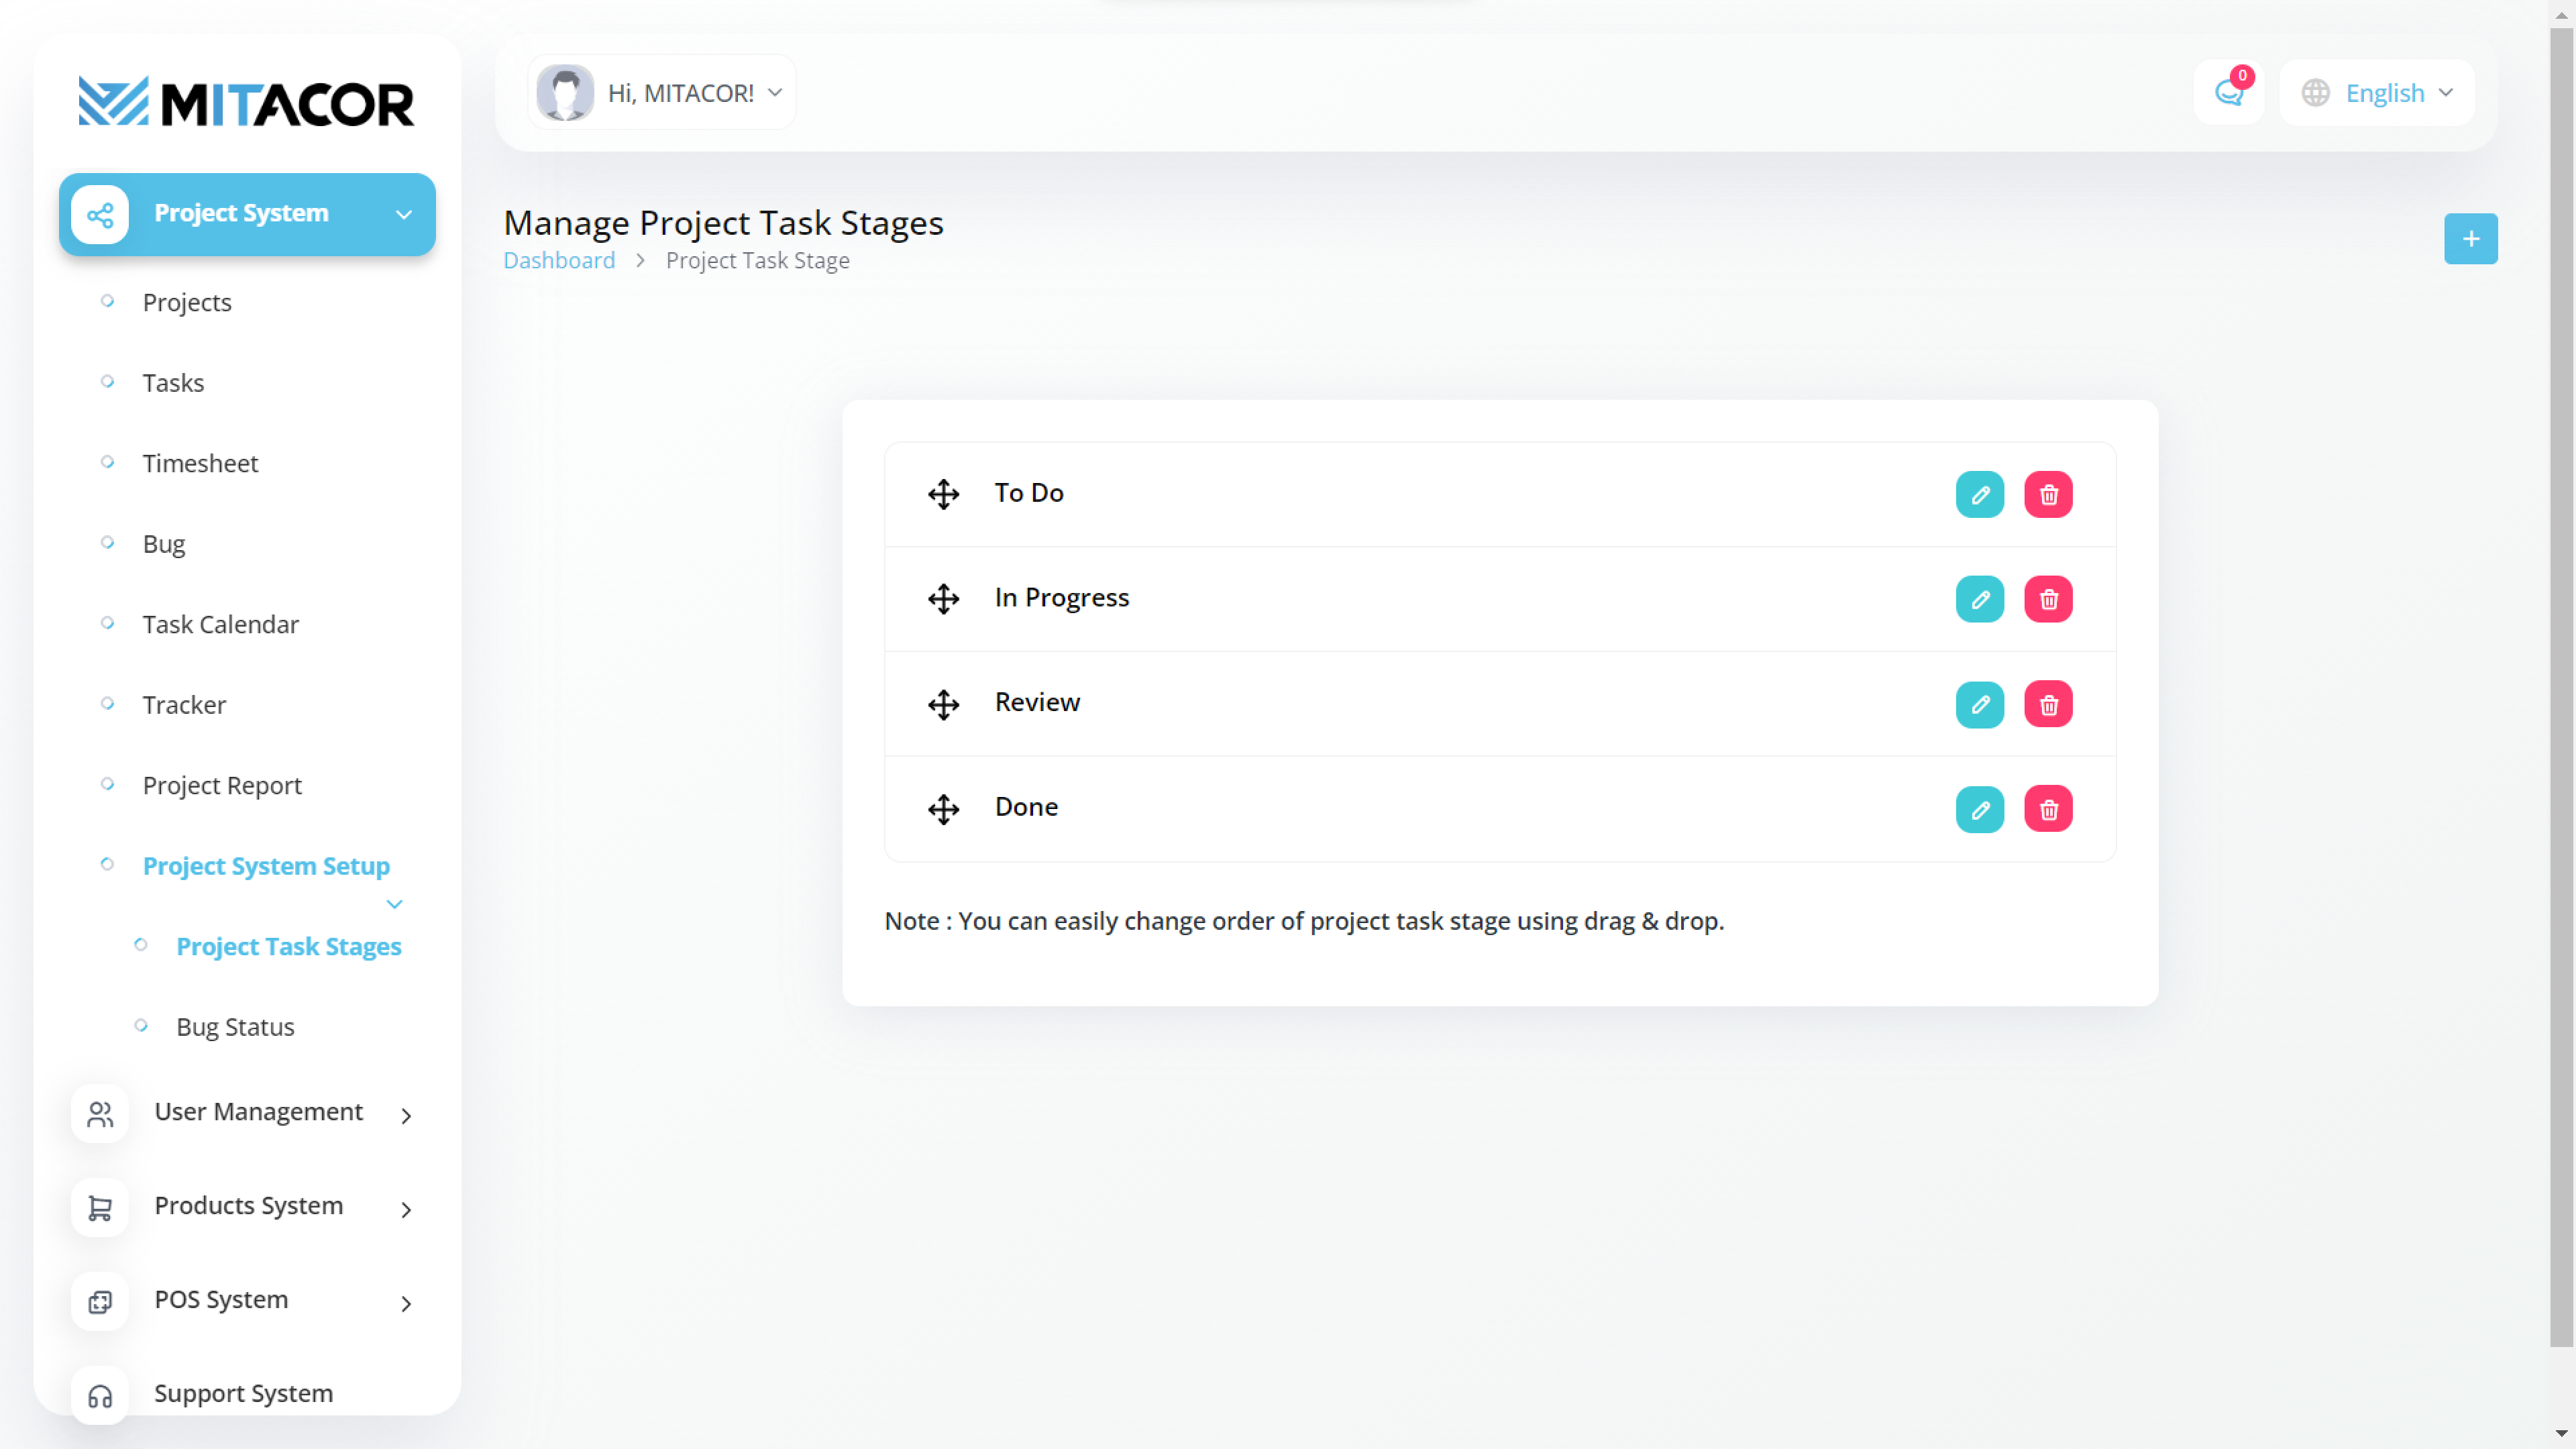Screen dimensions: 2576x1449
Task: Open the Timesheet menu item
Action: click(200, 463)
